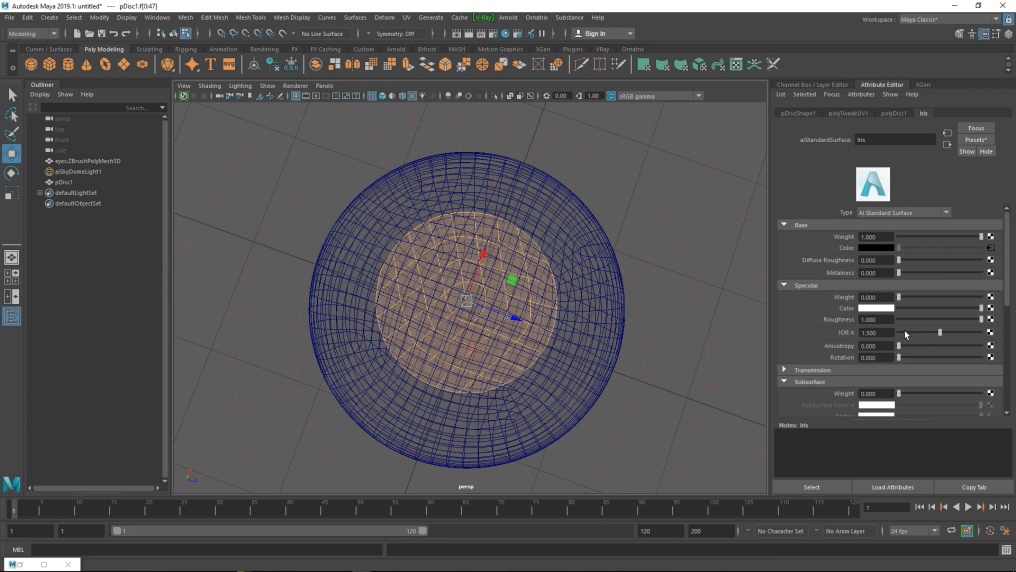Screen dimensions: 1016x572
Task: Switch to the polyDisc1 tab
Action: 893,113
